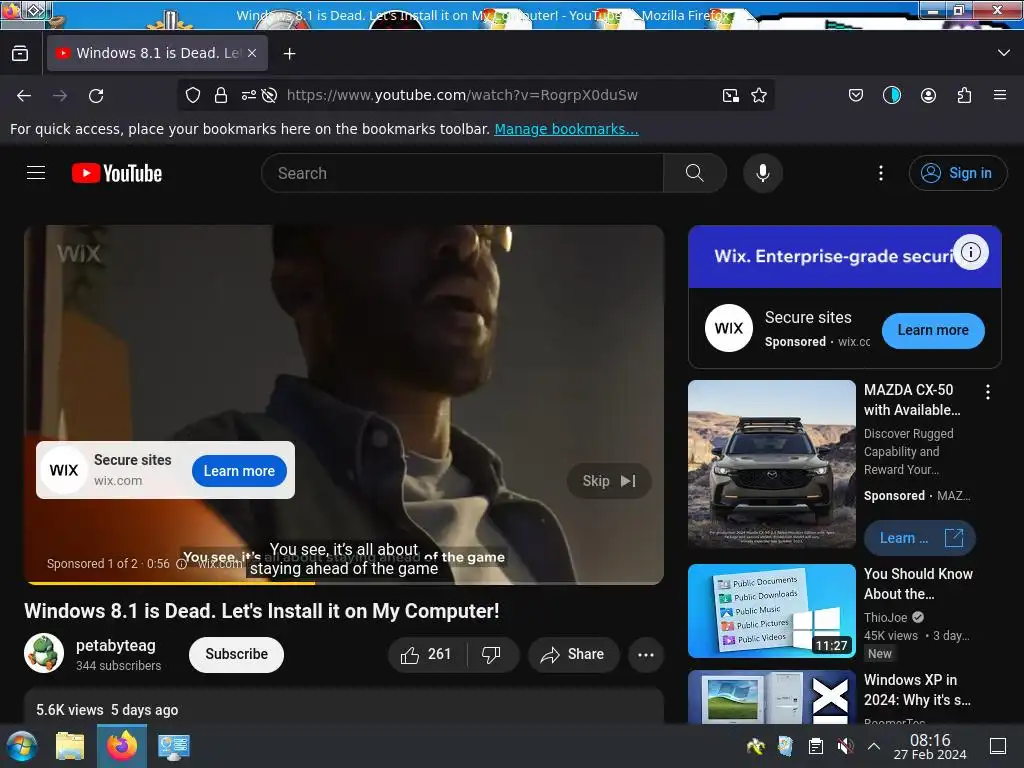This screenshot has height=768, width=1024.
Task: Click the ThioJoe channel name
Action: [x=886, y=618]
